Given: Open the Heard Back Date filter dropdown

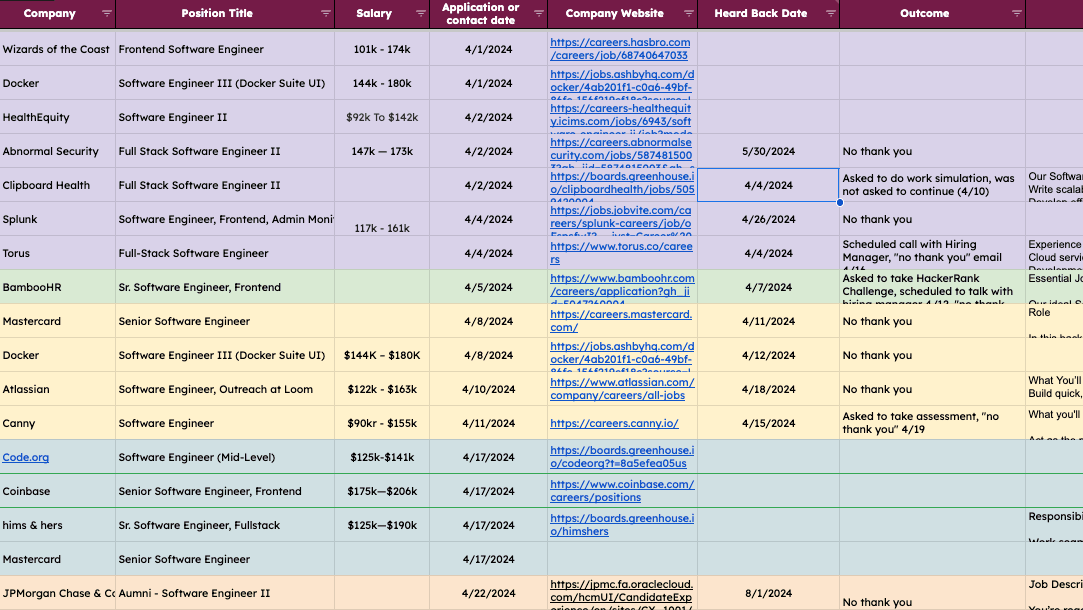Looking at the screenshot, I should tap(830, 14).
